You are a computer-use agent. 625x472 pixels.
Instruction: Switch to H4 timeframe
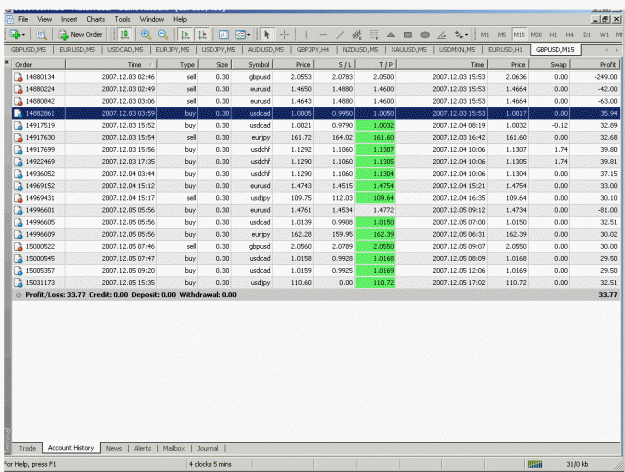point(570,35)
